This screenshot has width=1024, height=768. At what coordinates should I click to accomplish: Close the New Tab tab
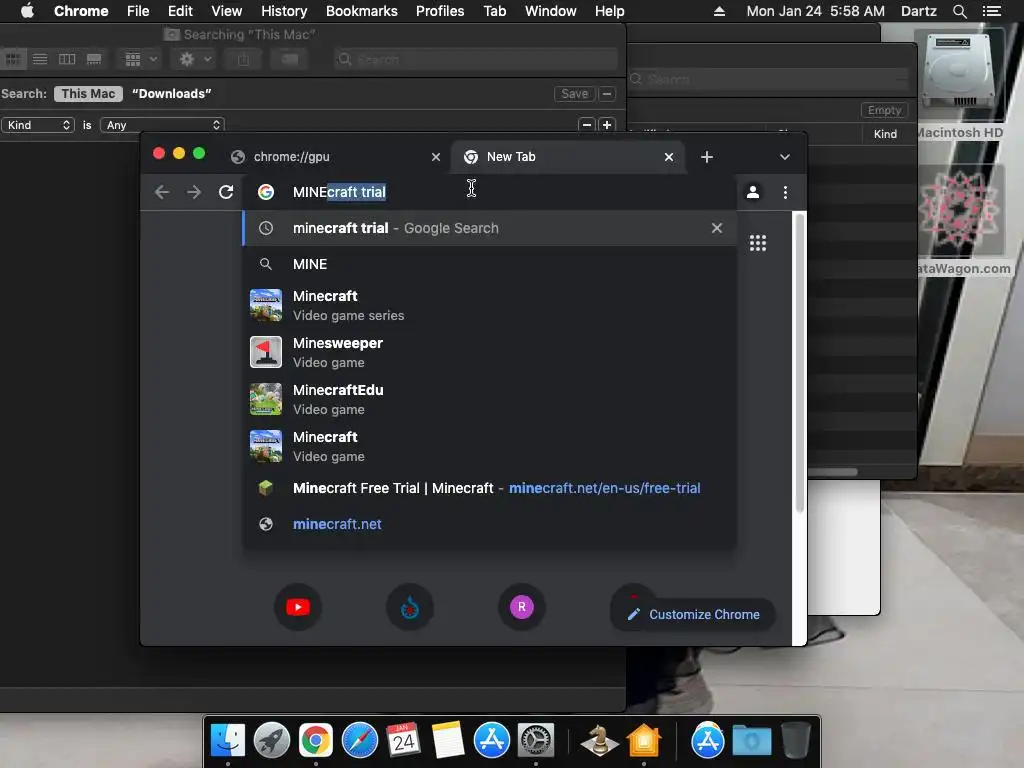[669, 157]
